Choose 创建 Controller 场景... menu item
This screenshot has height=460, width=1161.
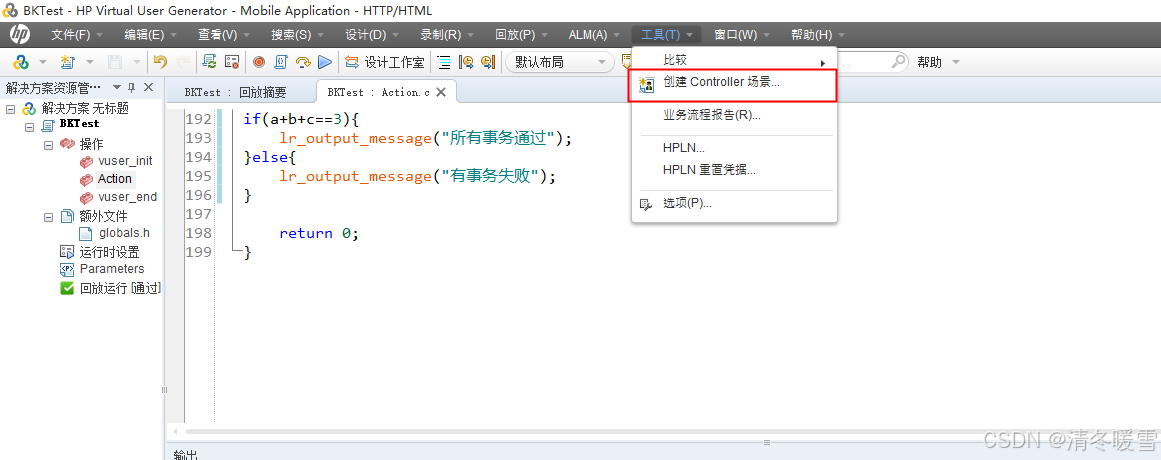pyautogui.click(x=734, y=84)
